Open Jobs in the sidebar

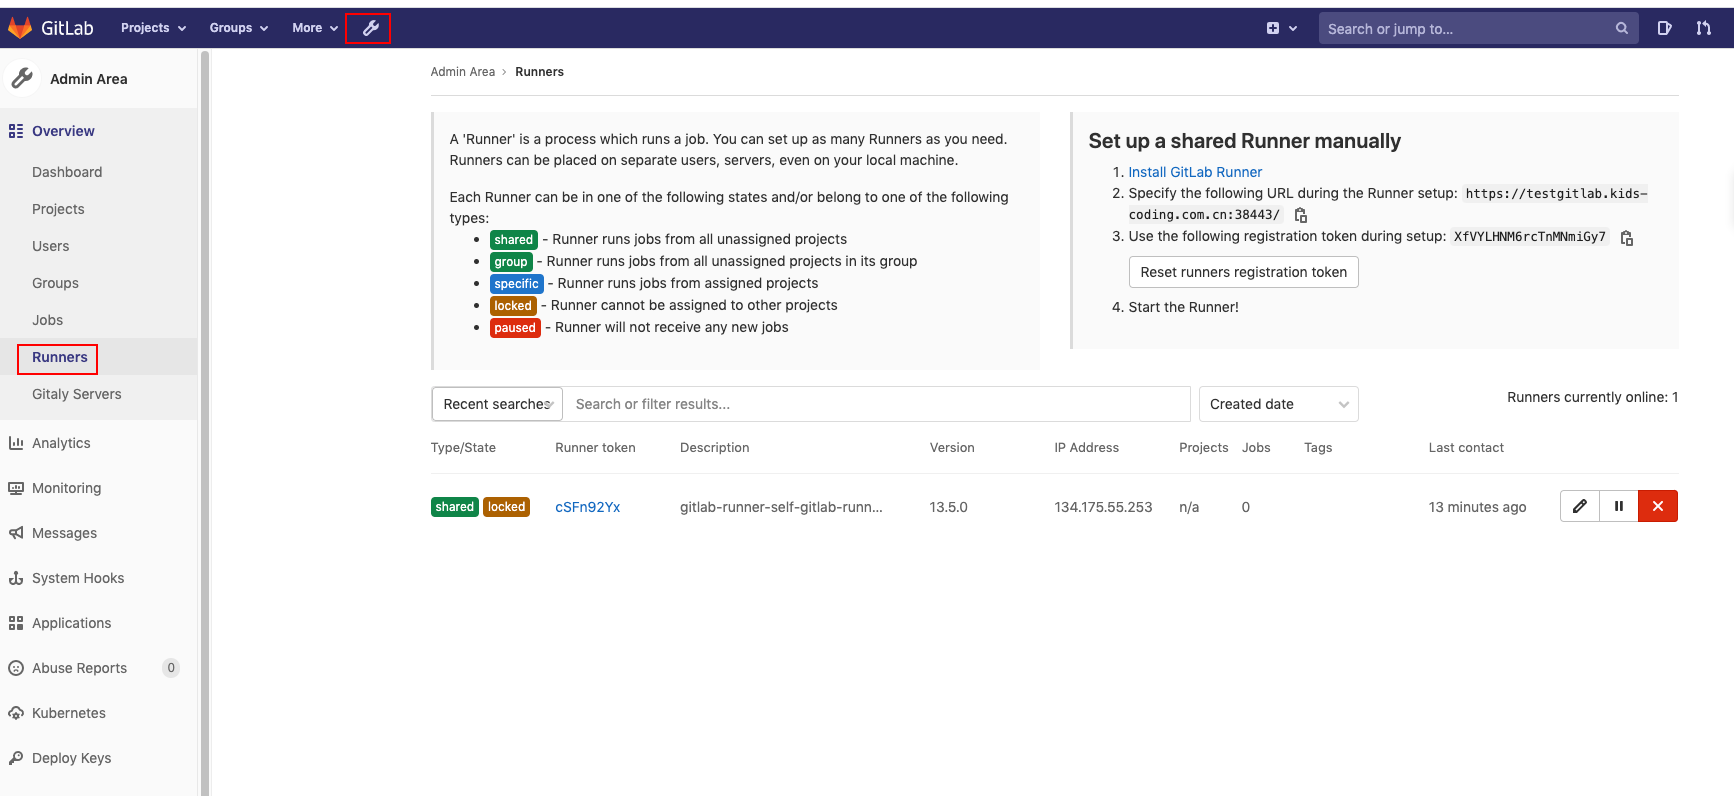[x=47, y=320]
